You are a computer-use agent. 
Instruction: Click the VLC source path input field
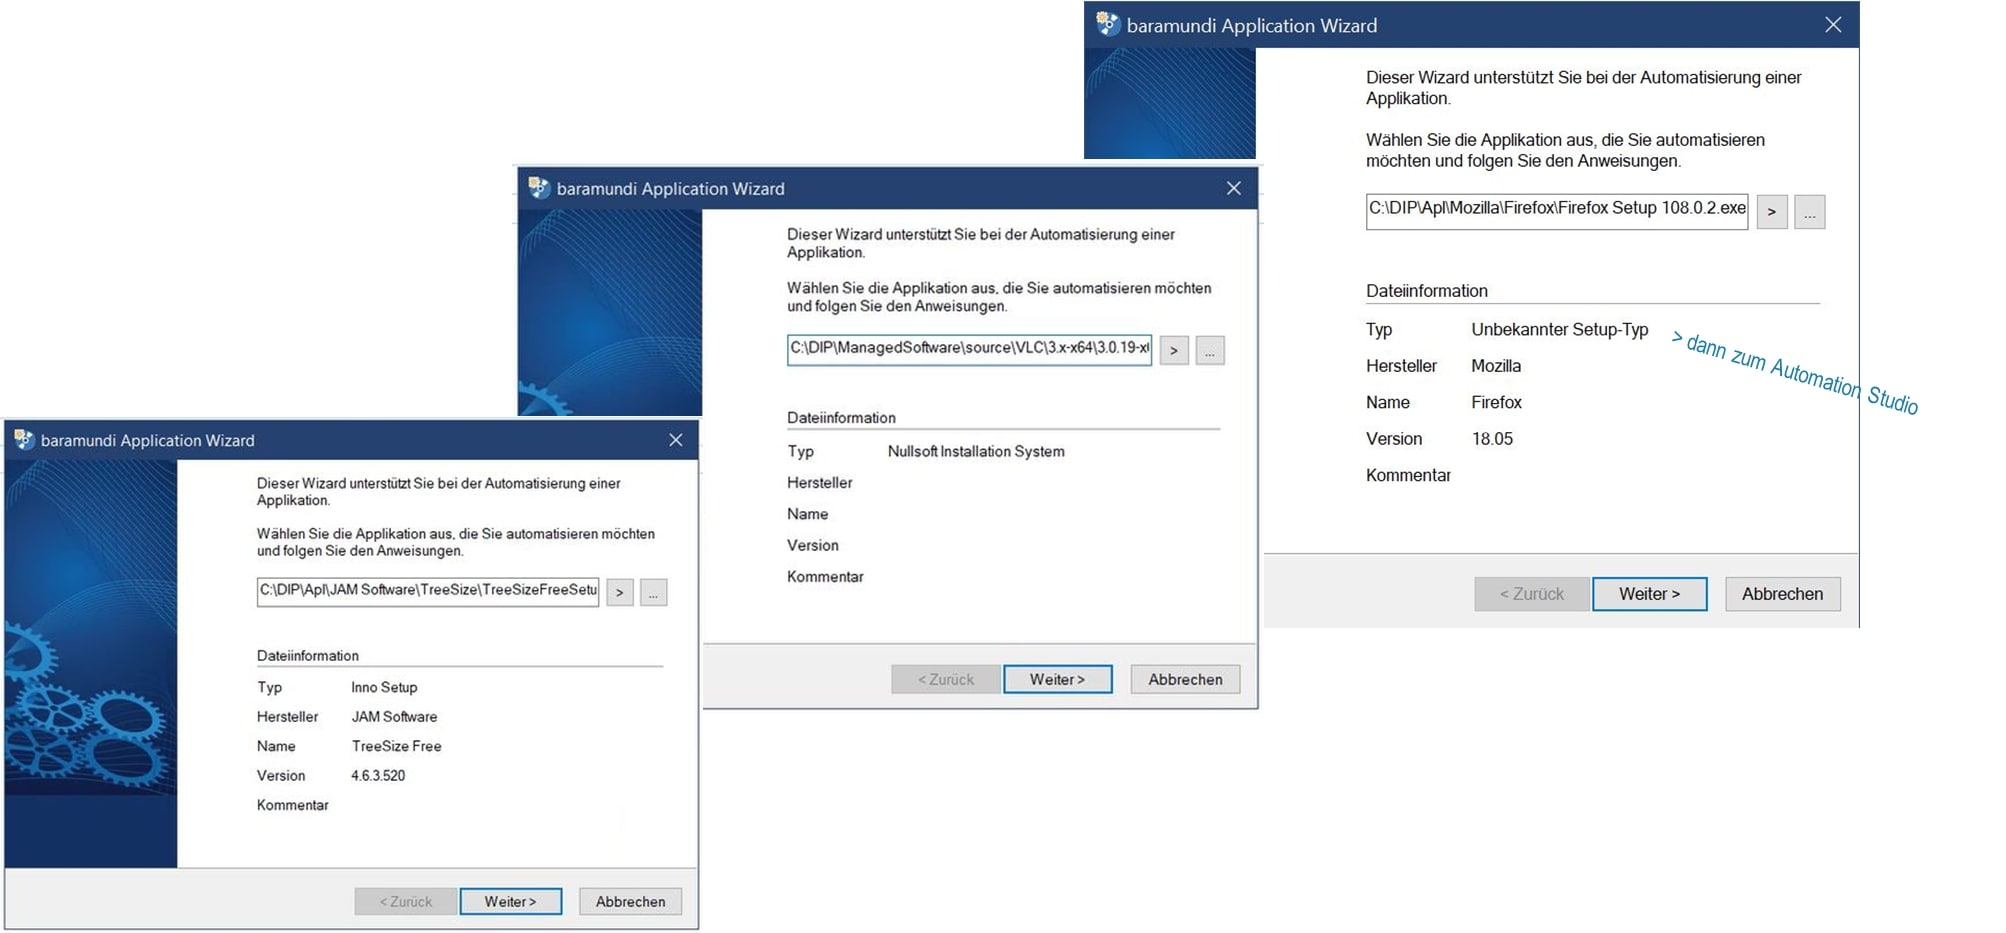(x=969, y=349)
